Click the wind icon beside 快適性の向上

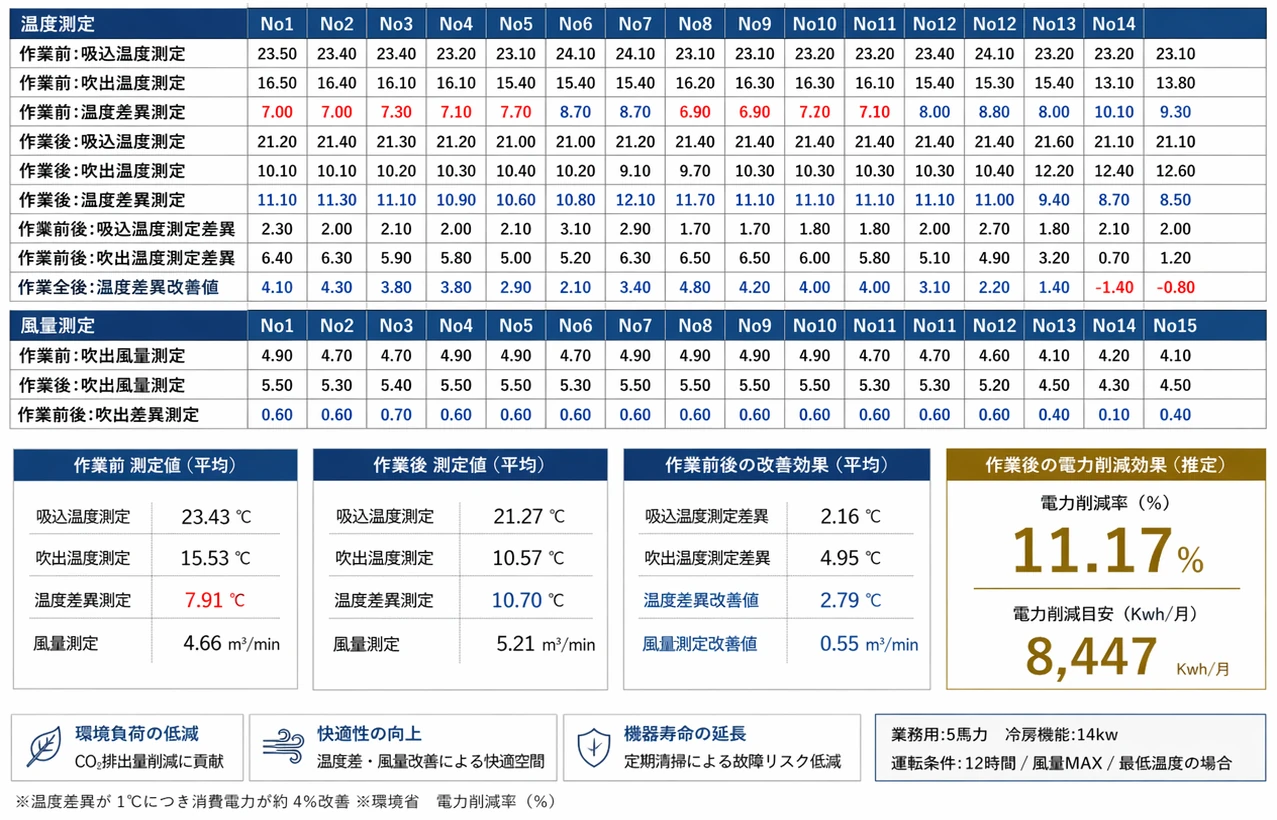pyautogui.click(x=281, y=748)
